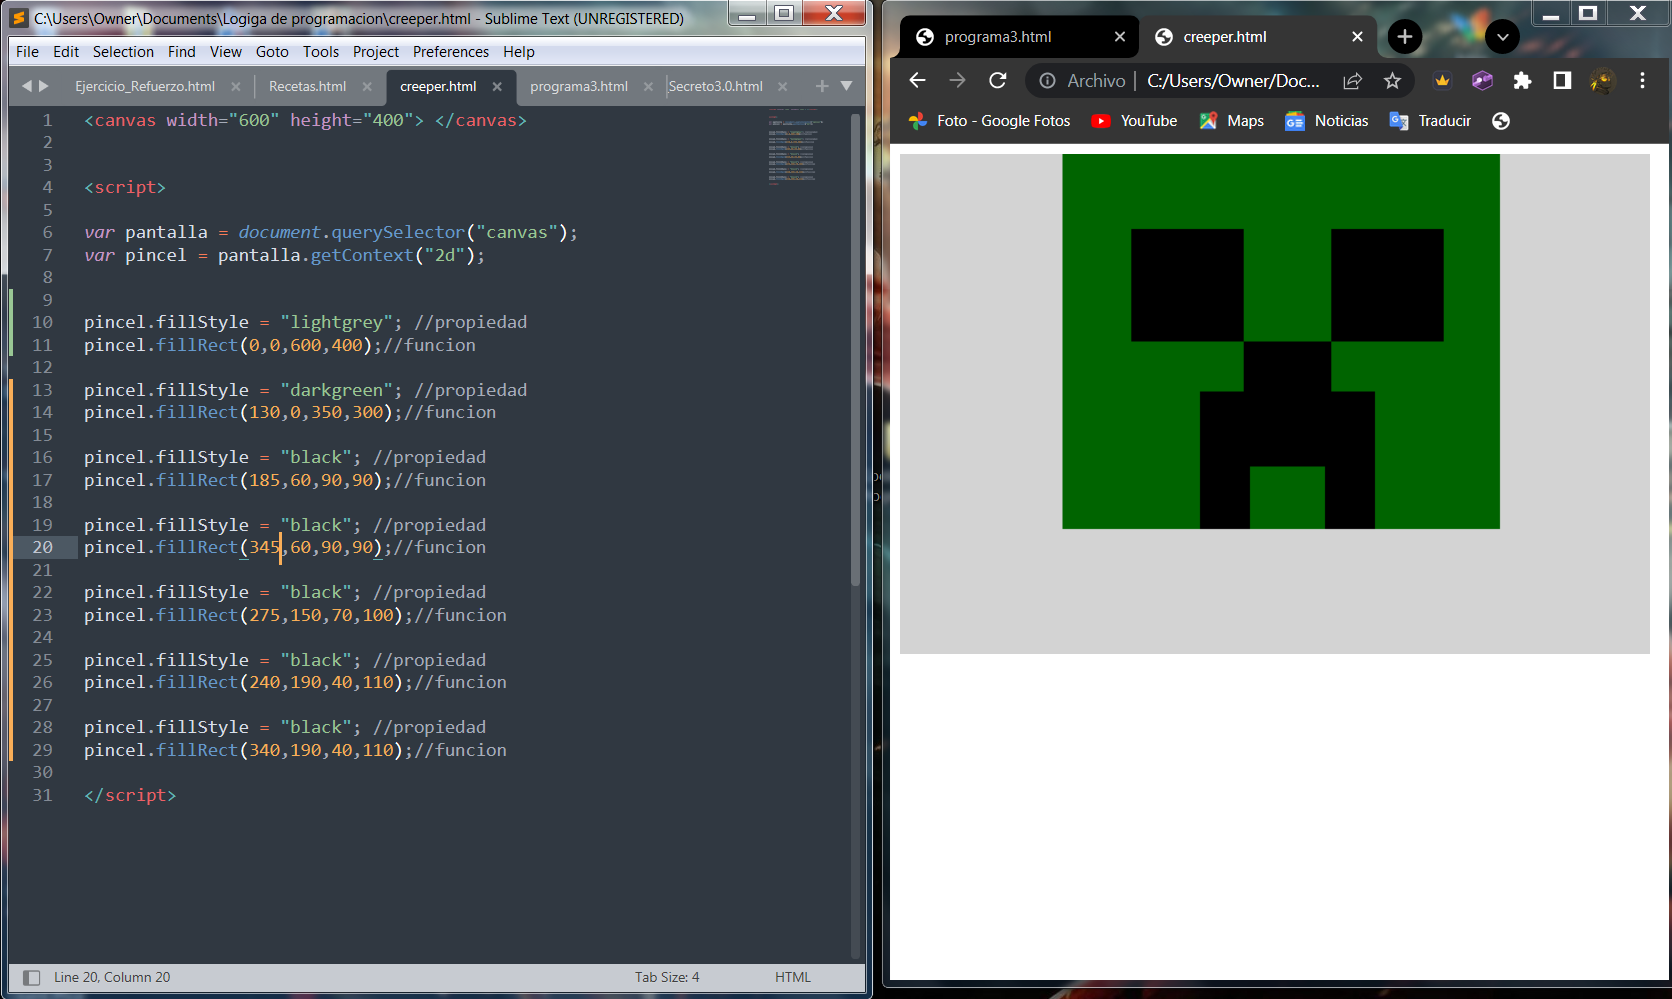Open the Noticias bookmark
Image resolution: width=1672 pixels, height=999 pixels.
[x=1326, y=121]
